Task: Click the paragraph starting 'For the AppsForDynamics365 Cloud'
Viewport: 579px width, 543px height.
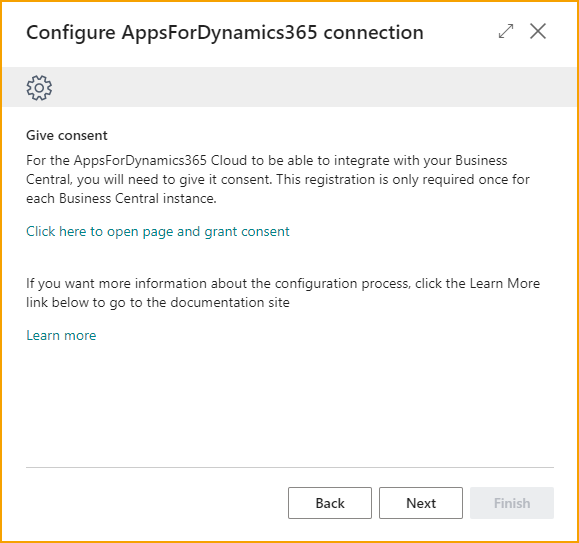Action: (278, 179)
